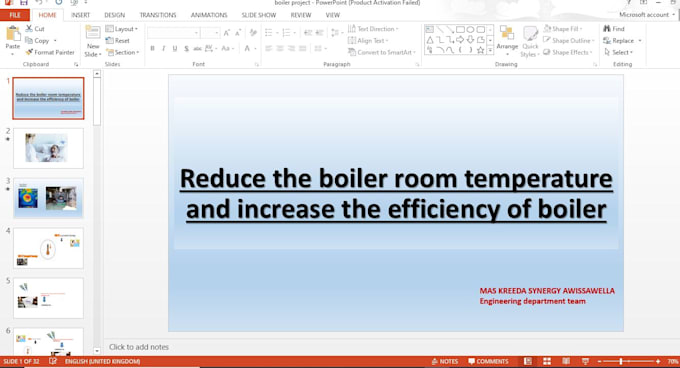Switch to INSERT tab
Screen dimensions: 680x368
point(81,15)
